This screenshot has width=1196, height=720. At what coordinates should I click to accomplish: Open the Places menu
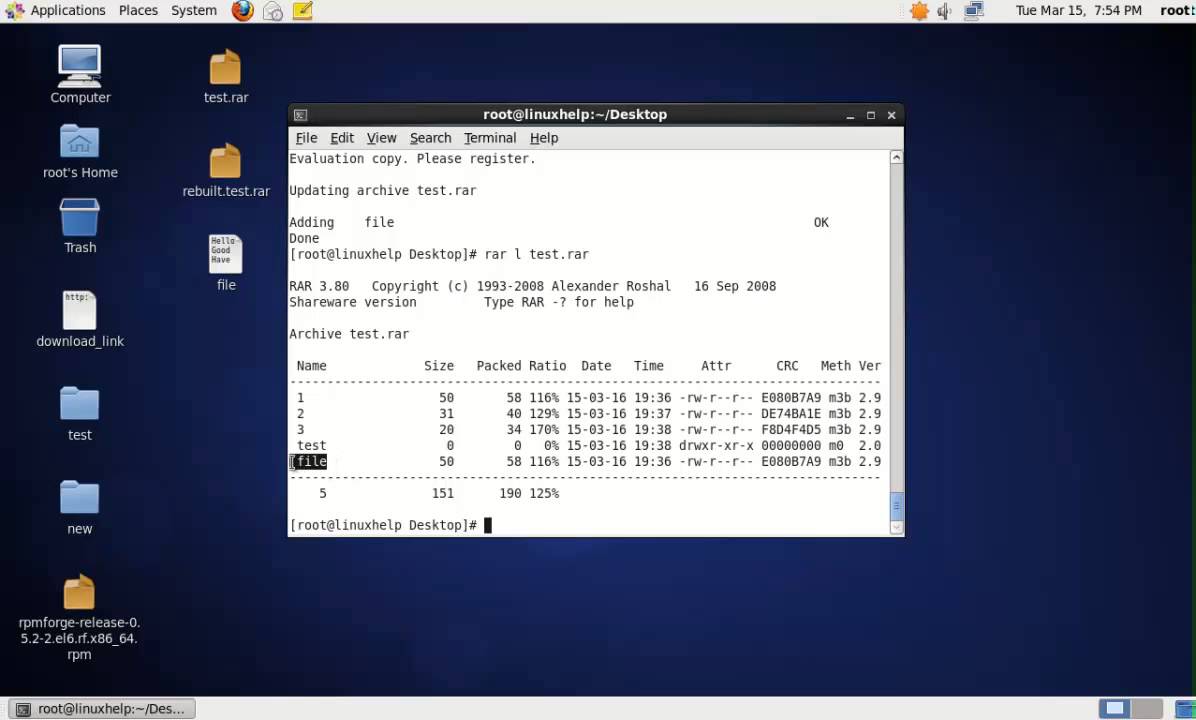click(138, 11)
